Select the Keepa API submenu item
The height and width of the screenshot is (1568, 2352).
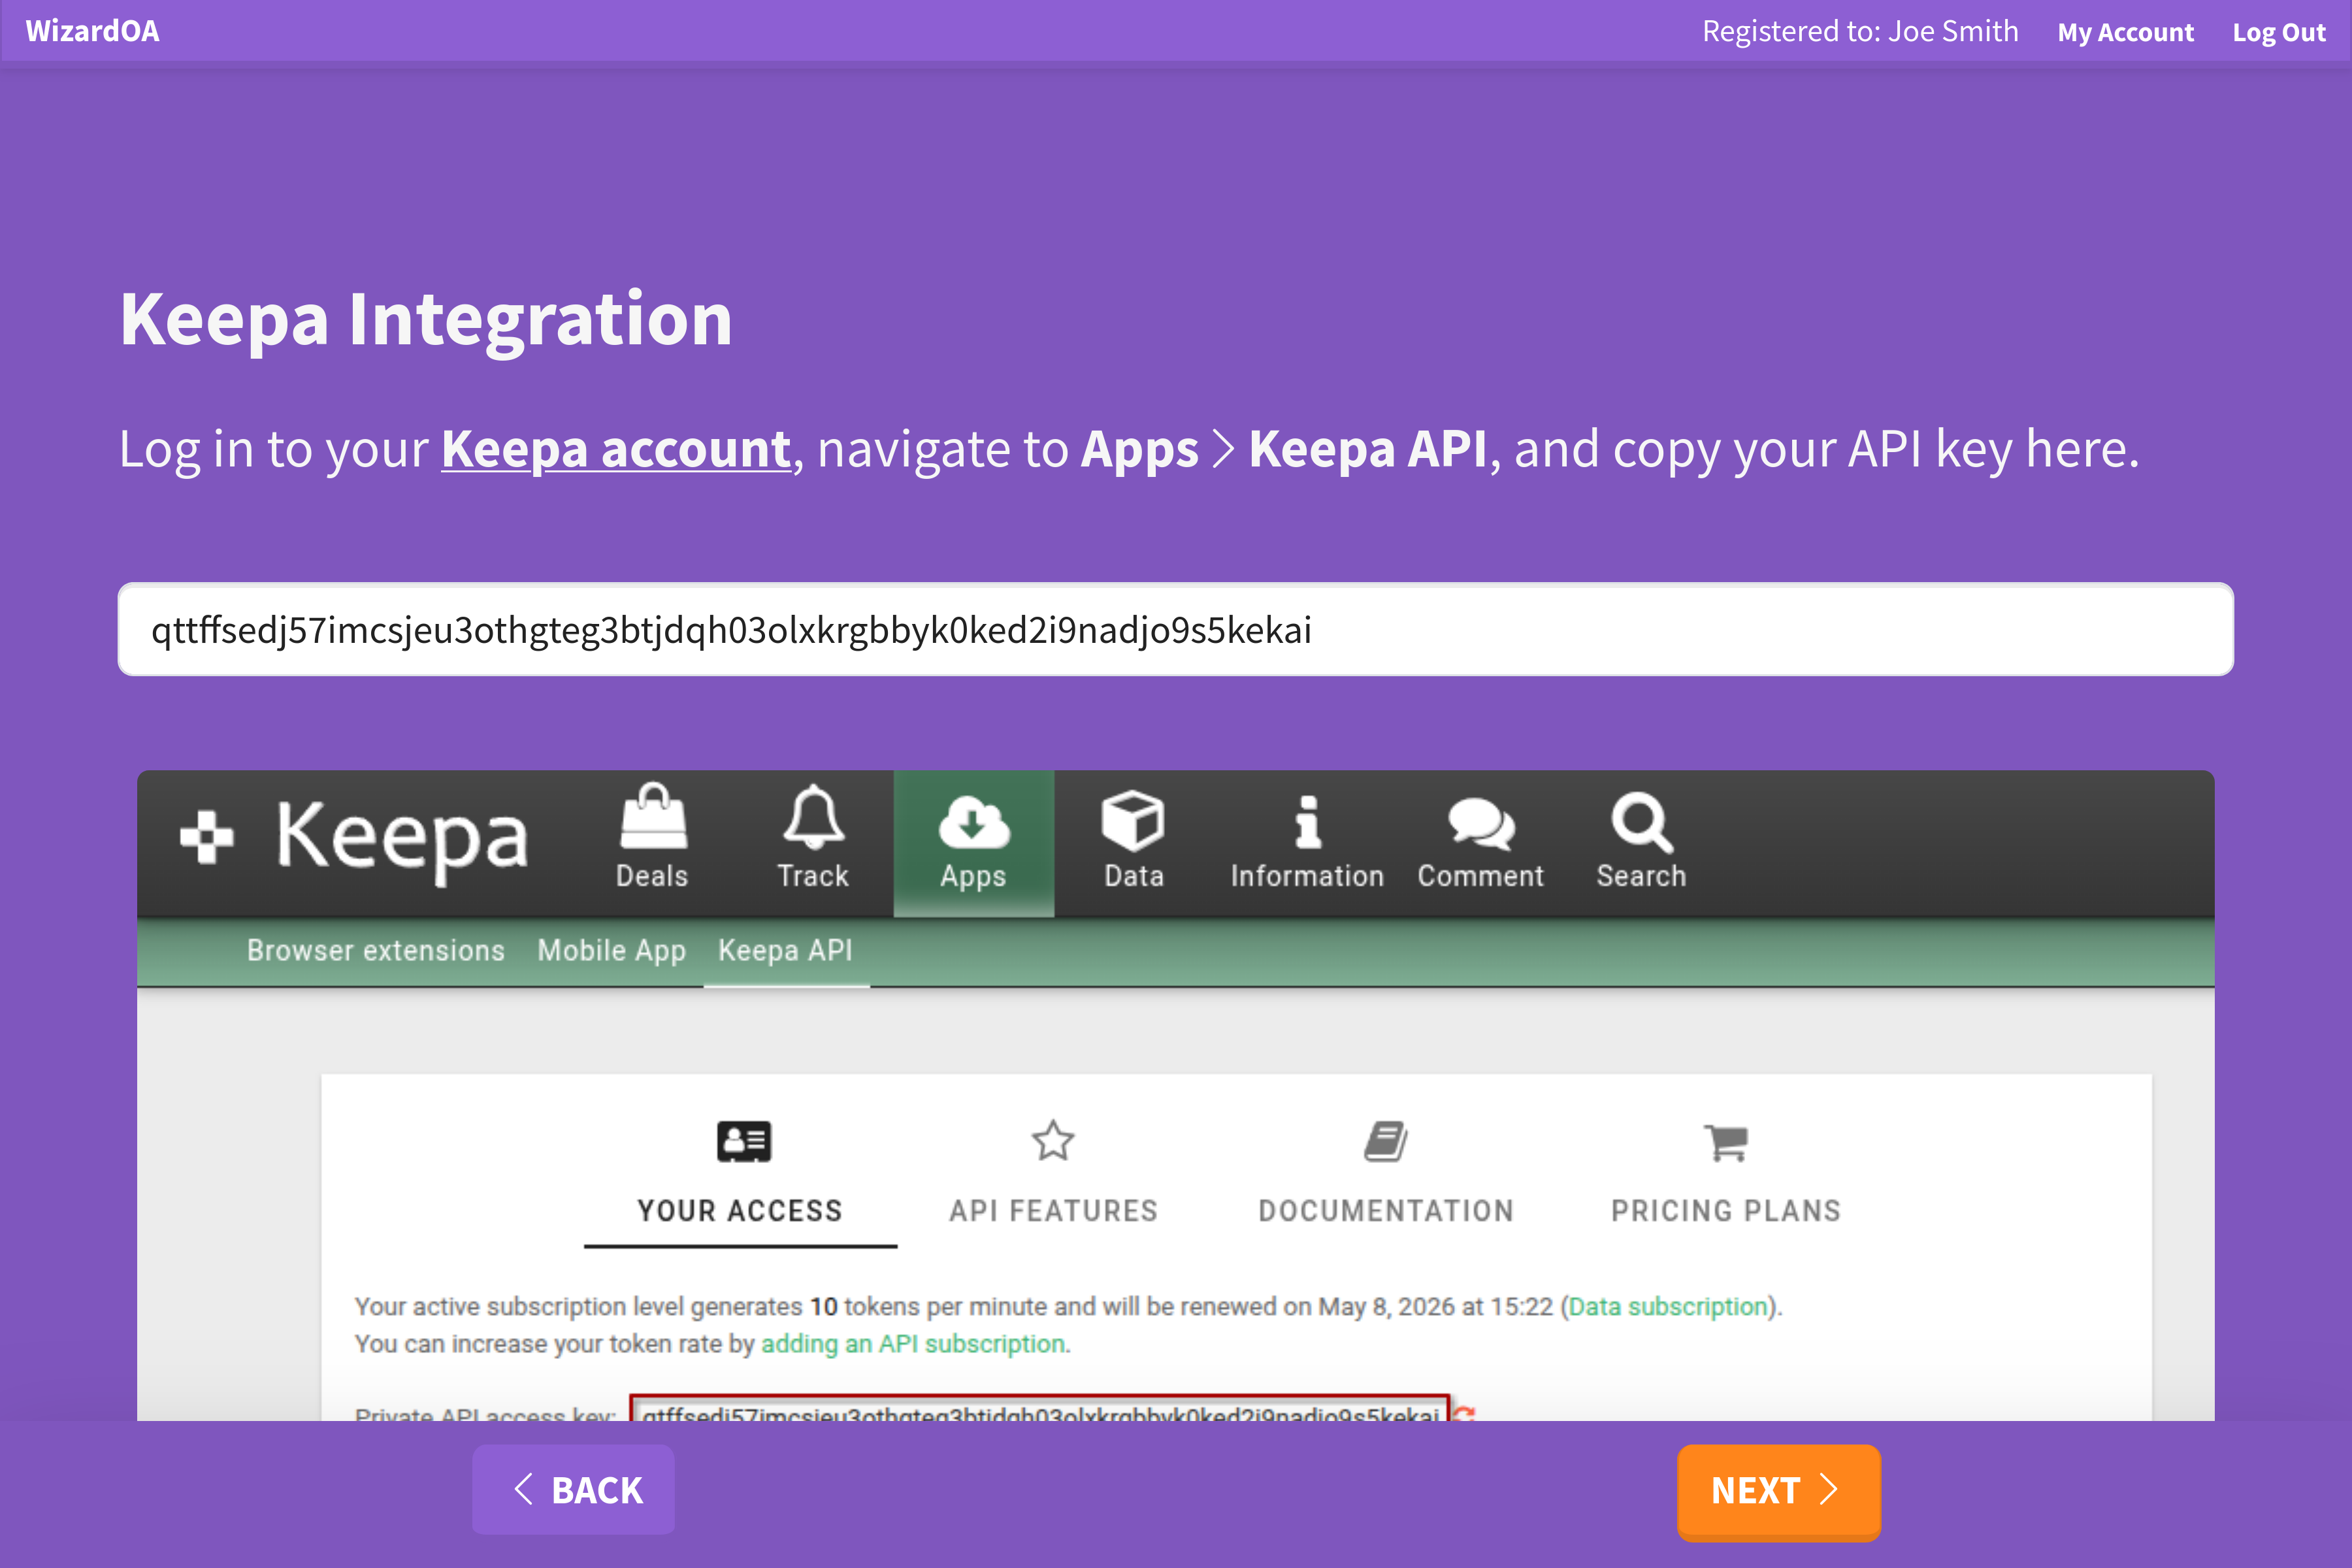coord(785,950)
